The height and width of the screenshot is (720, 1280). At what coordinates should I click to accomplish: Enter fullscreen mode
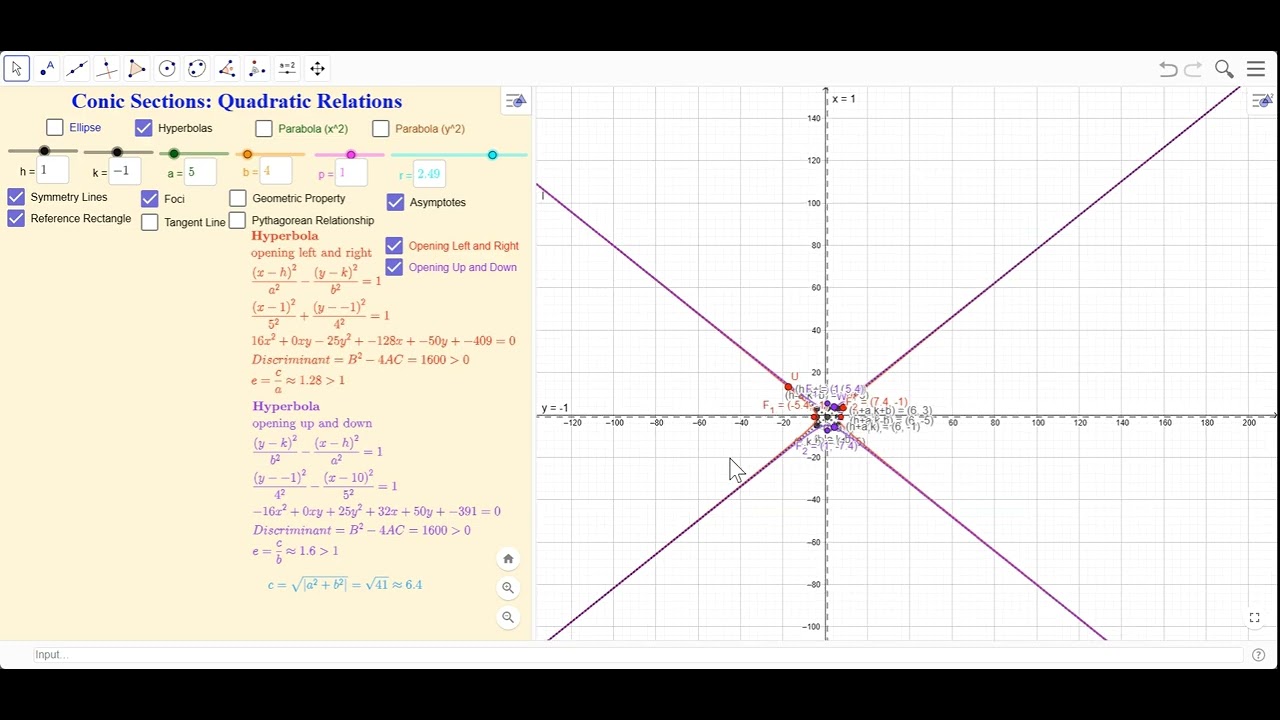click(x=1255, y=618)
